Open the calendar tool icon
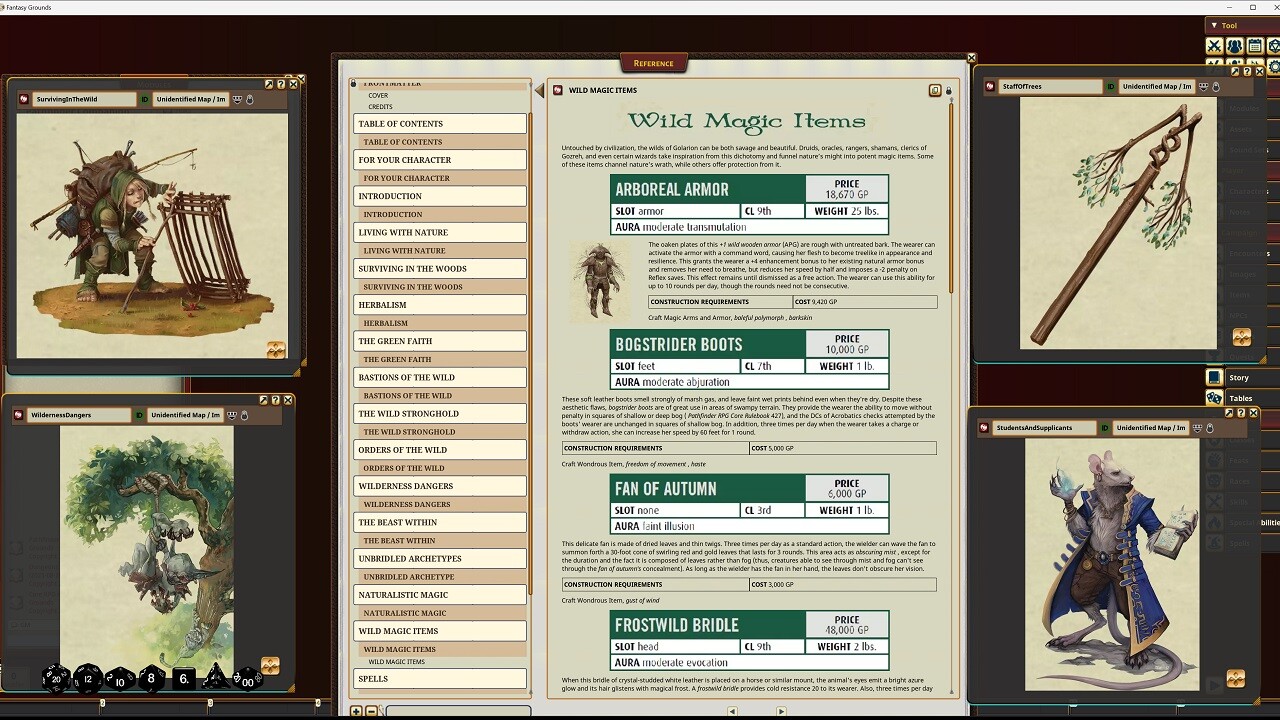This screenshot has width=1280, height=720. 1254,46
